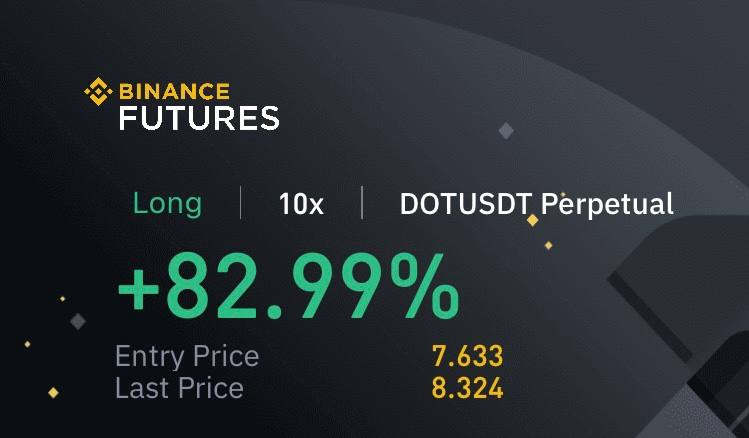This screenshot has width=749, height=438.
Task: Click the DOTUSDT Perpetual contract name
Action: (536, 204)
